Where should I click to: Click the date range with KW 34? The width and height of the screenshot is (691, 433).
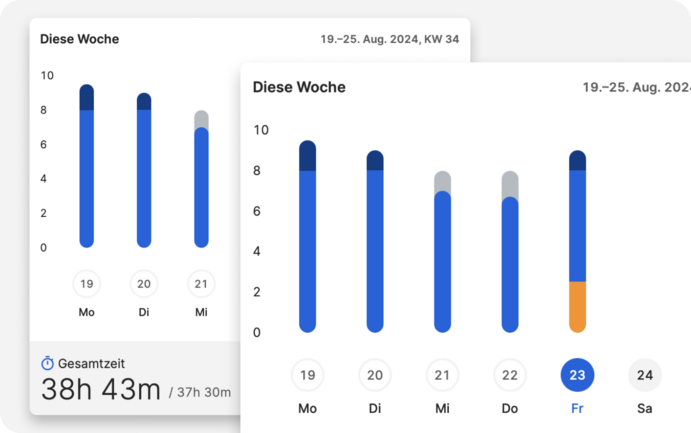pos(390,40)
